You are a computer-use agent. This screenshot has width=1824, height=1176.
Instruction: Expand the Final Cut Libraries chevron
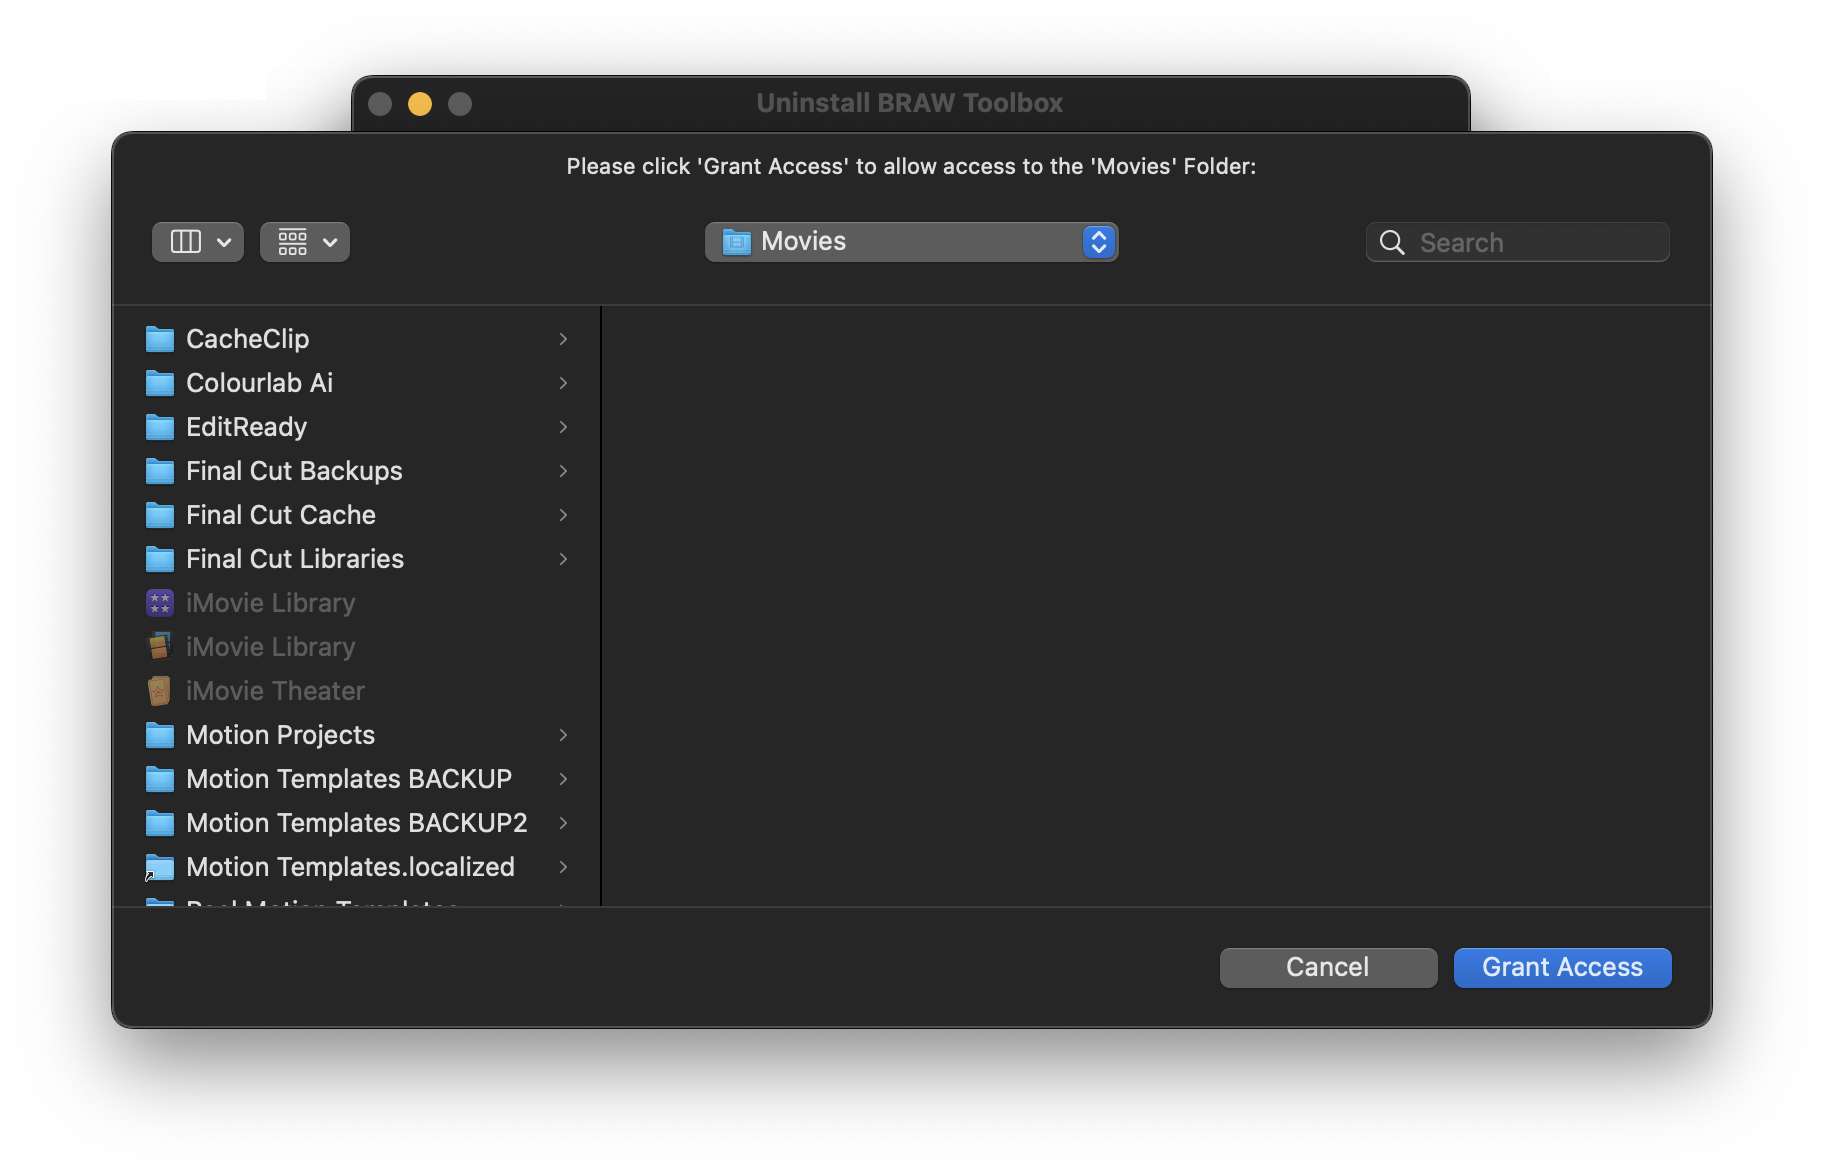point(563,559)
